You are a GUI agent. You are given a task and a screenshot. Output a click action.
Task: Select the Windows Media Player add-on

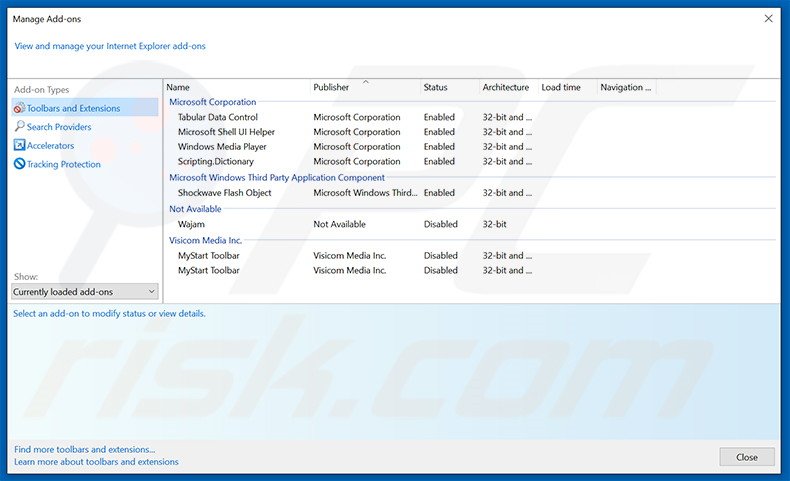[222, 147]
